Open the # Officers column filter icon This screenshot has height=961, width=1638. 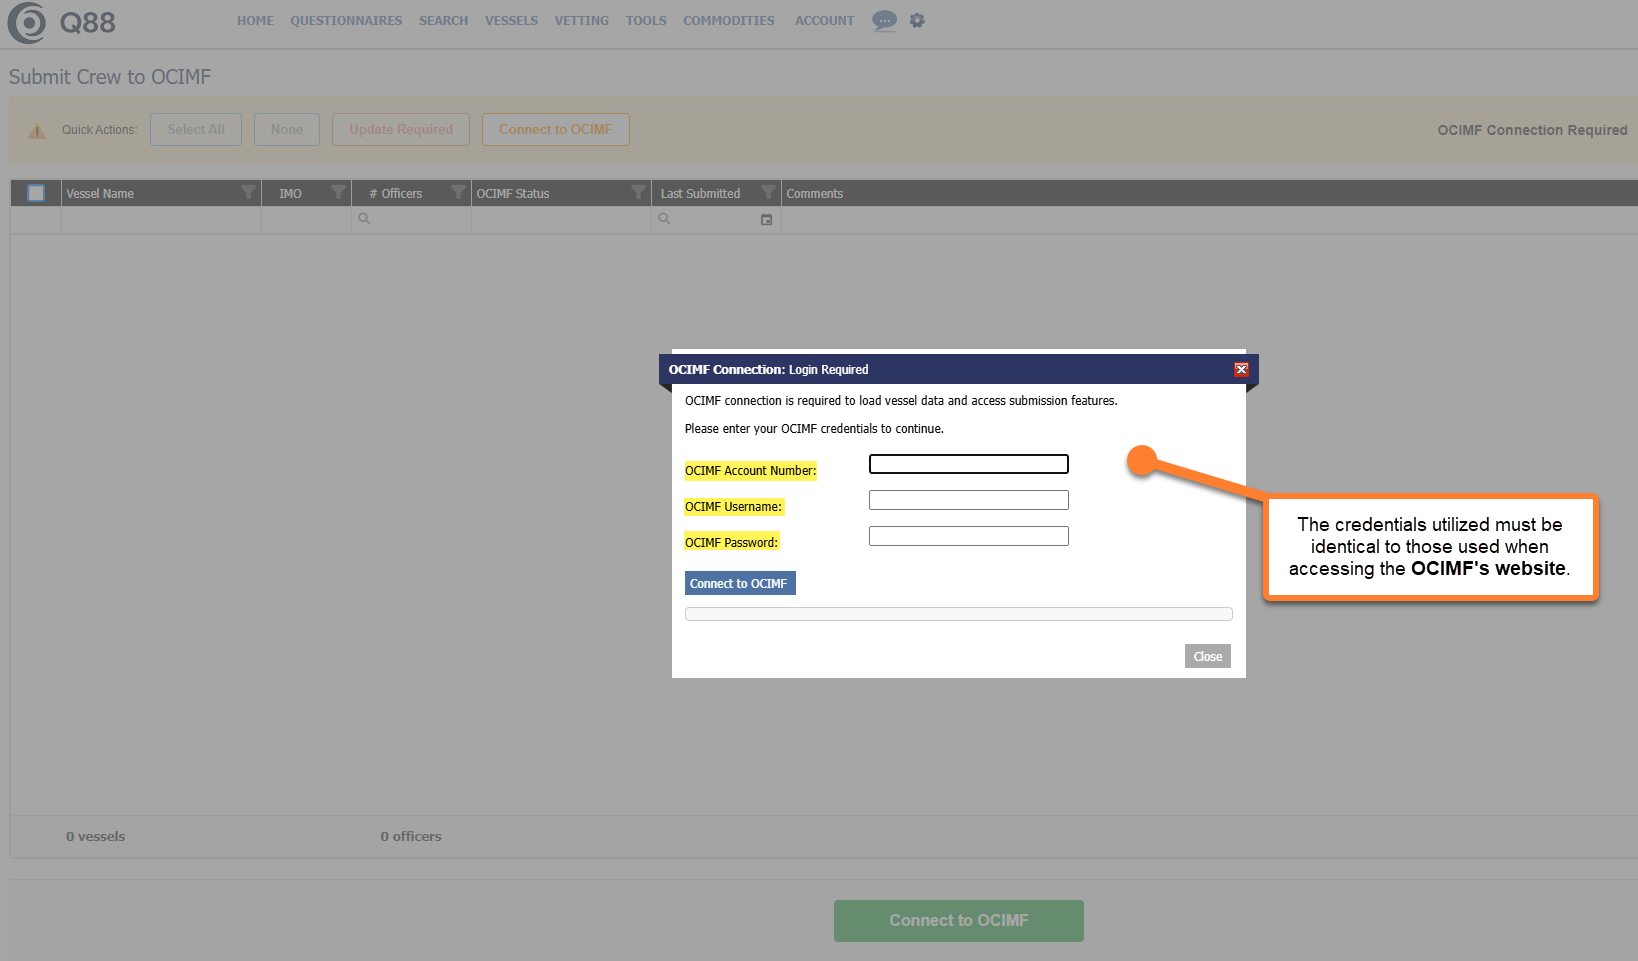458,193
